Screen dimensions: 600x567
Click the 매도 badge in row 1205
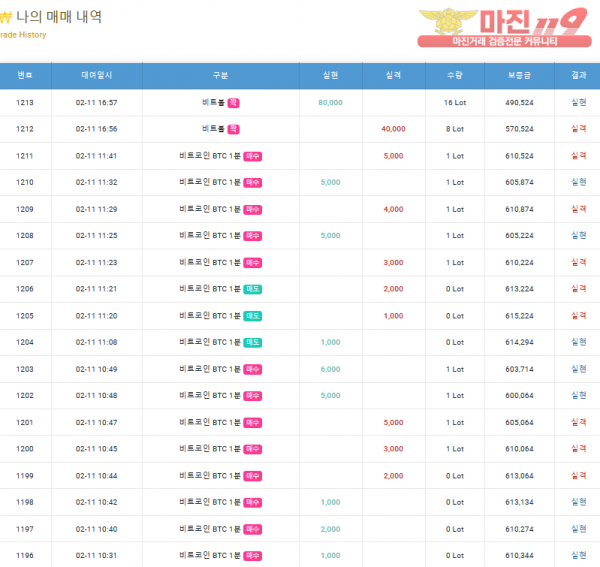(253, 315)
